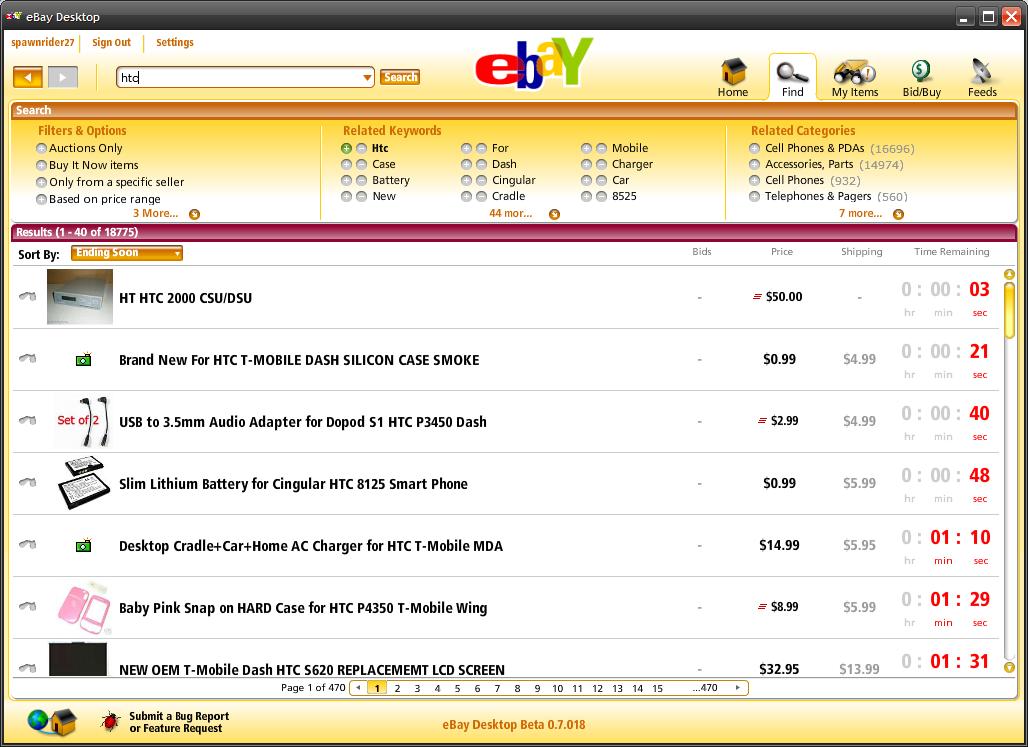The image size is (1028, 747).
Task: Click camera icon for Silicon Case Smoke listing
Action: (x=83, y=359)
